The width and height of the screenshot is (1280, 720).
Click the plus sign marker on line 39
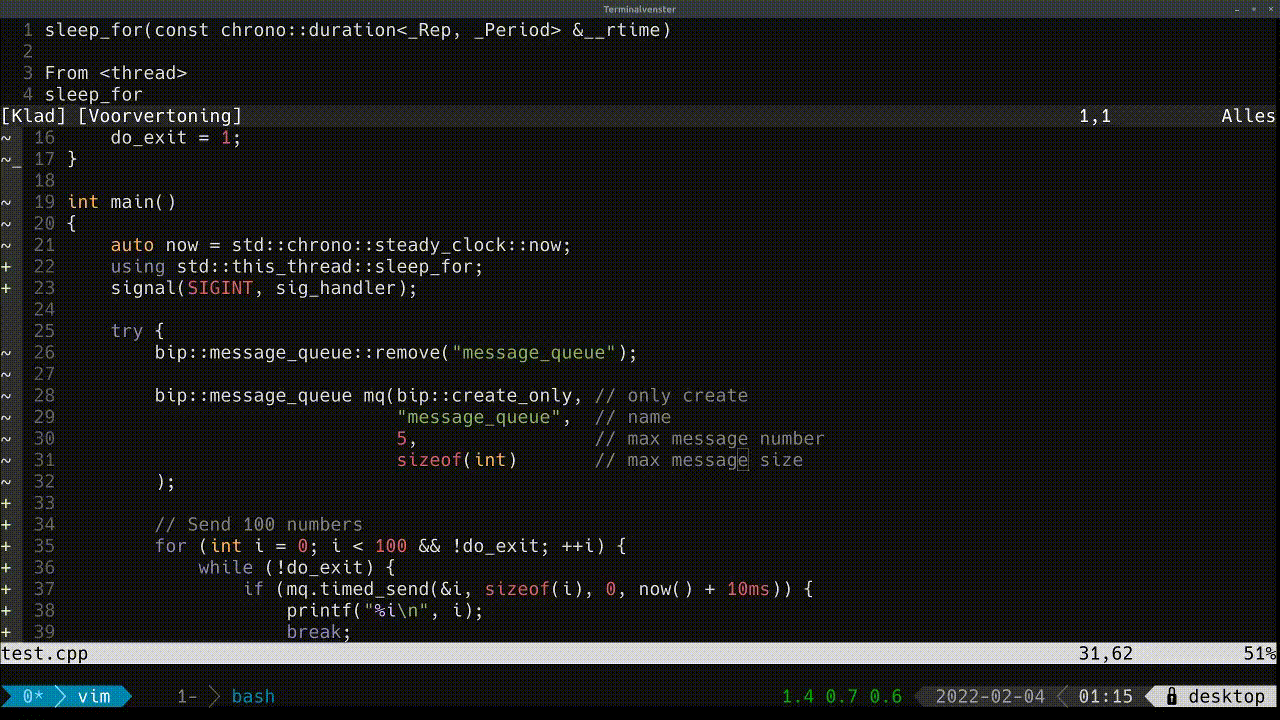pyautogui.click(x=6, y=633)
